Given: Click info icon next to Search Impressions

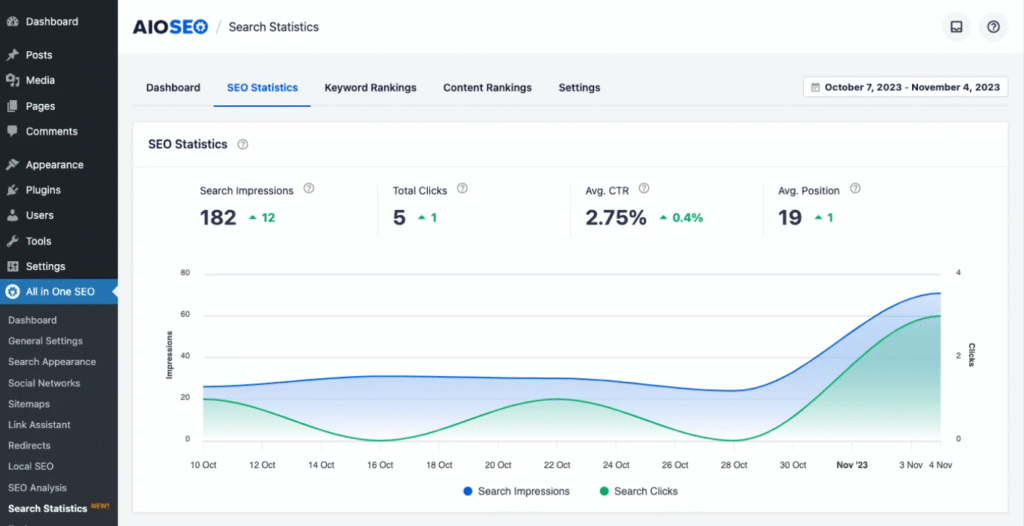Looking at the screenshot, I should tap(309, 188).
